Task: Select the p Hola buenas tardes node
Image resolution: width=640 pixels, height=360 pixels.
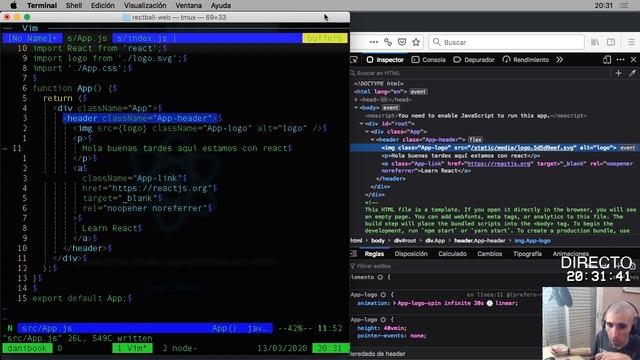Action: [461, 156]
